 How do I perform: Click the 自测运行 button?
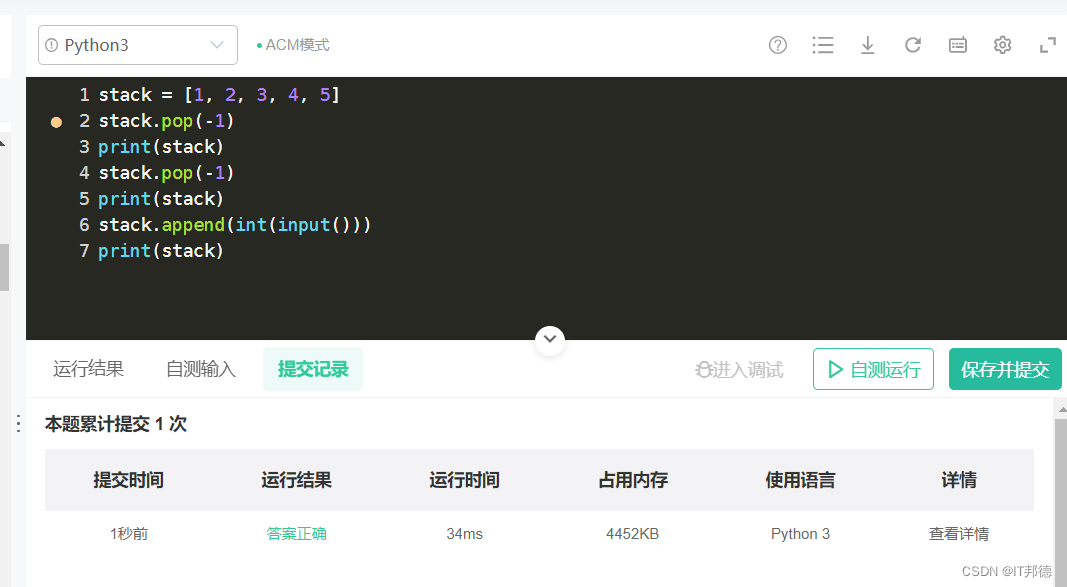tap(873, 369)
